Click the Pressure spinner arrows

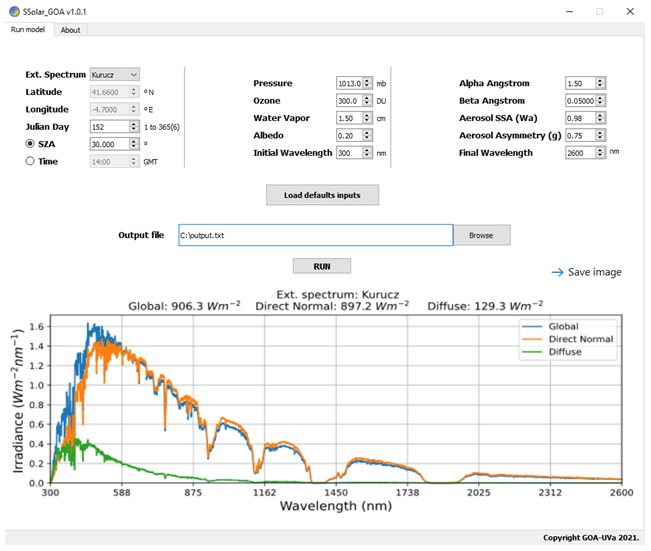(367, 84)
